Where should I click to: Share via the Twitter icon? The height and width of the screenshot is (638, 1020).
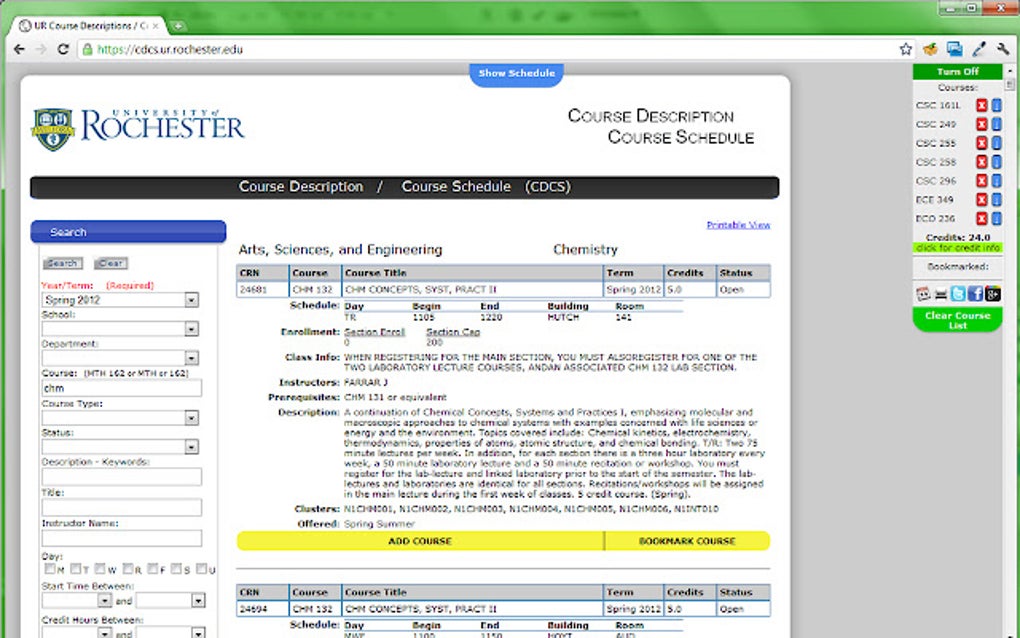coord(958,294)
